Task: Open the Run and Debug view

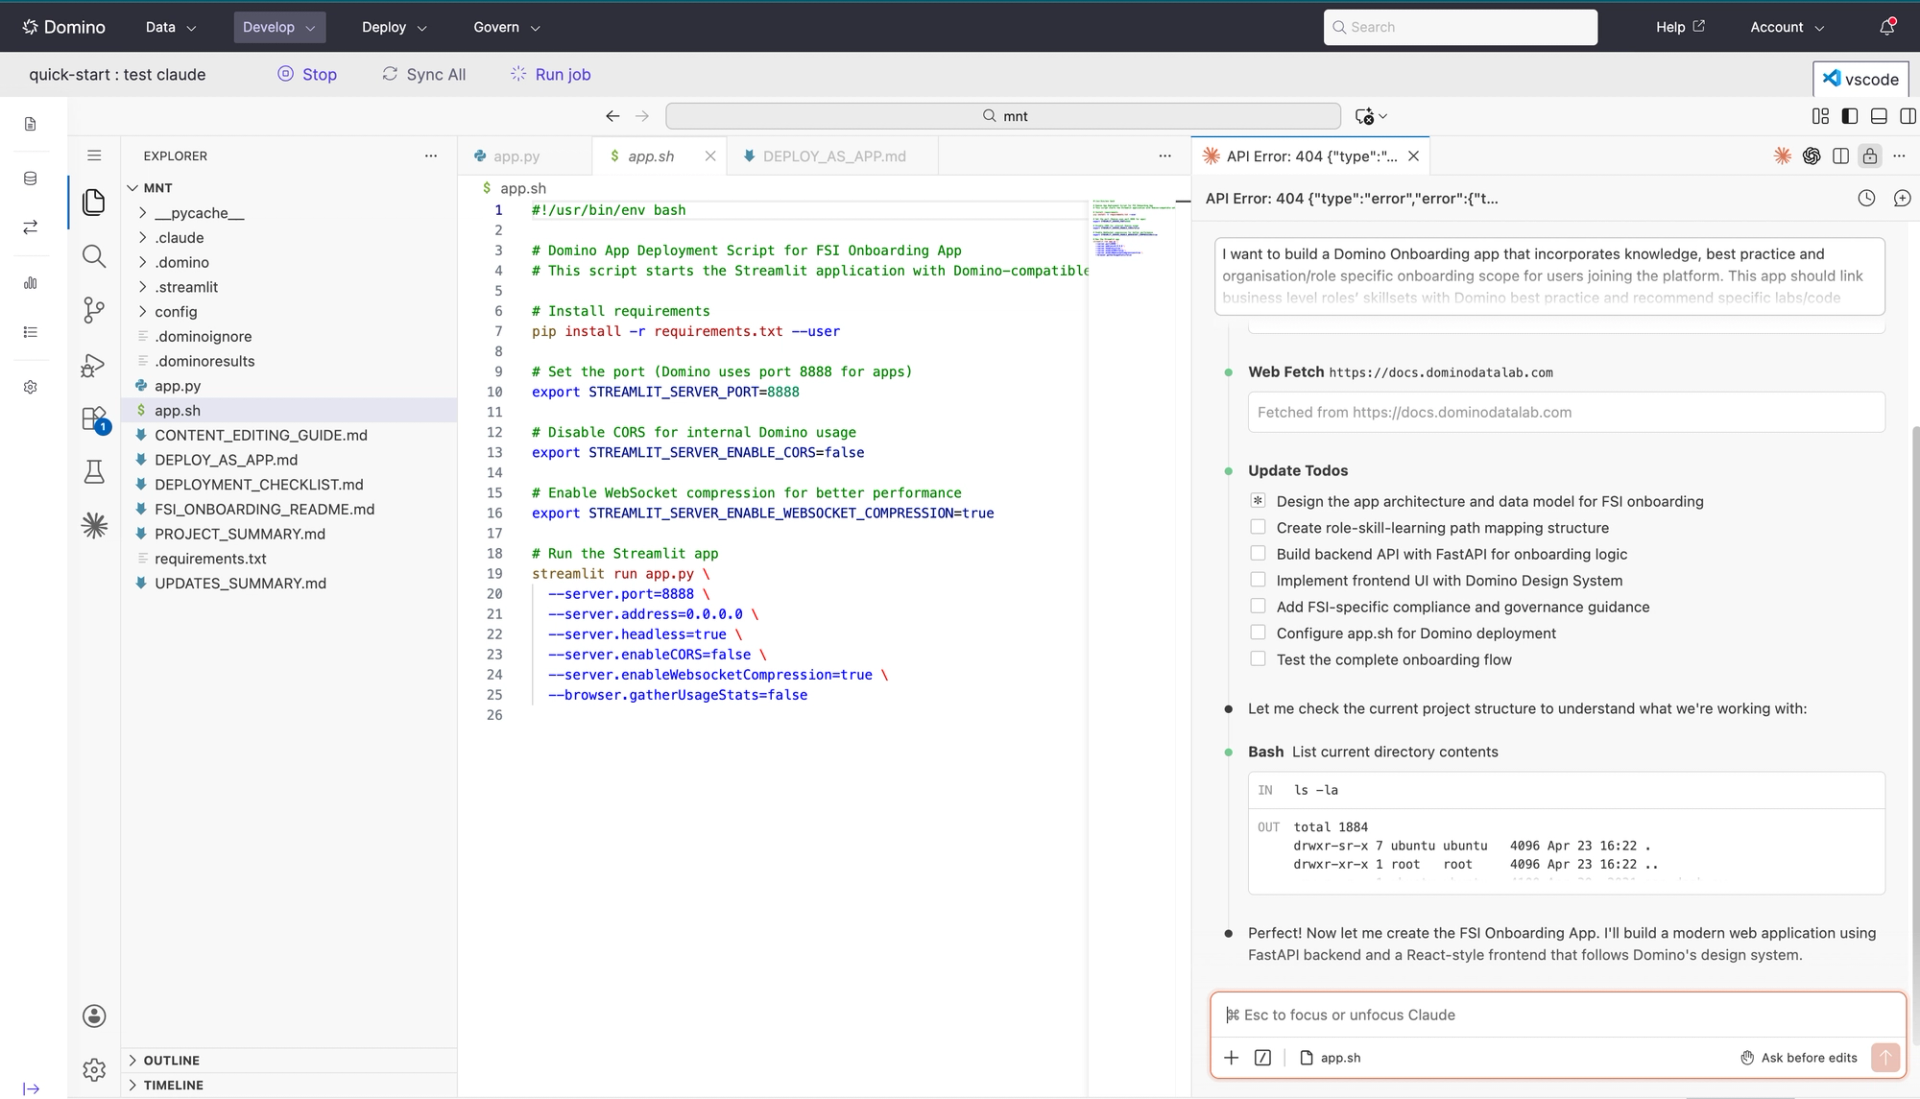Action: tap(94, 365)
